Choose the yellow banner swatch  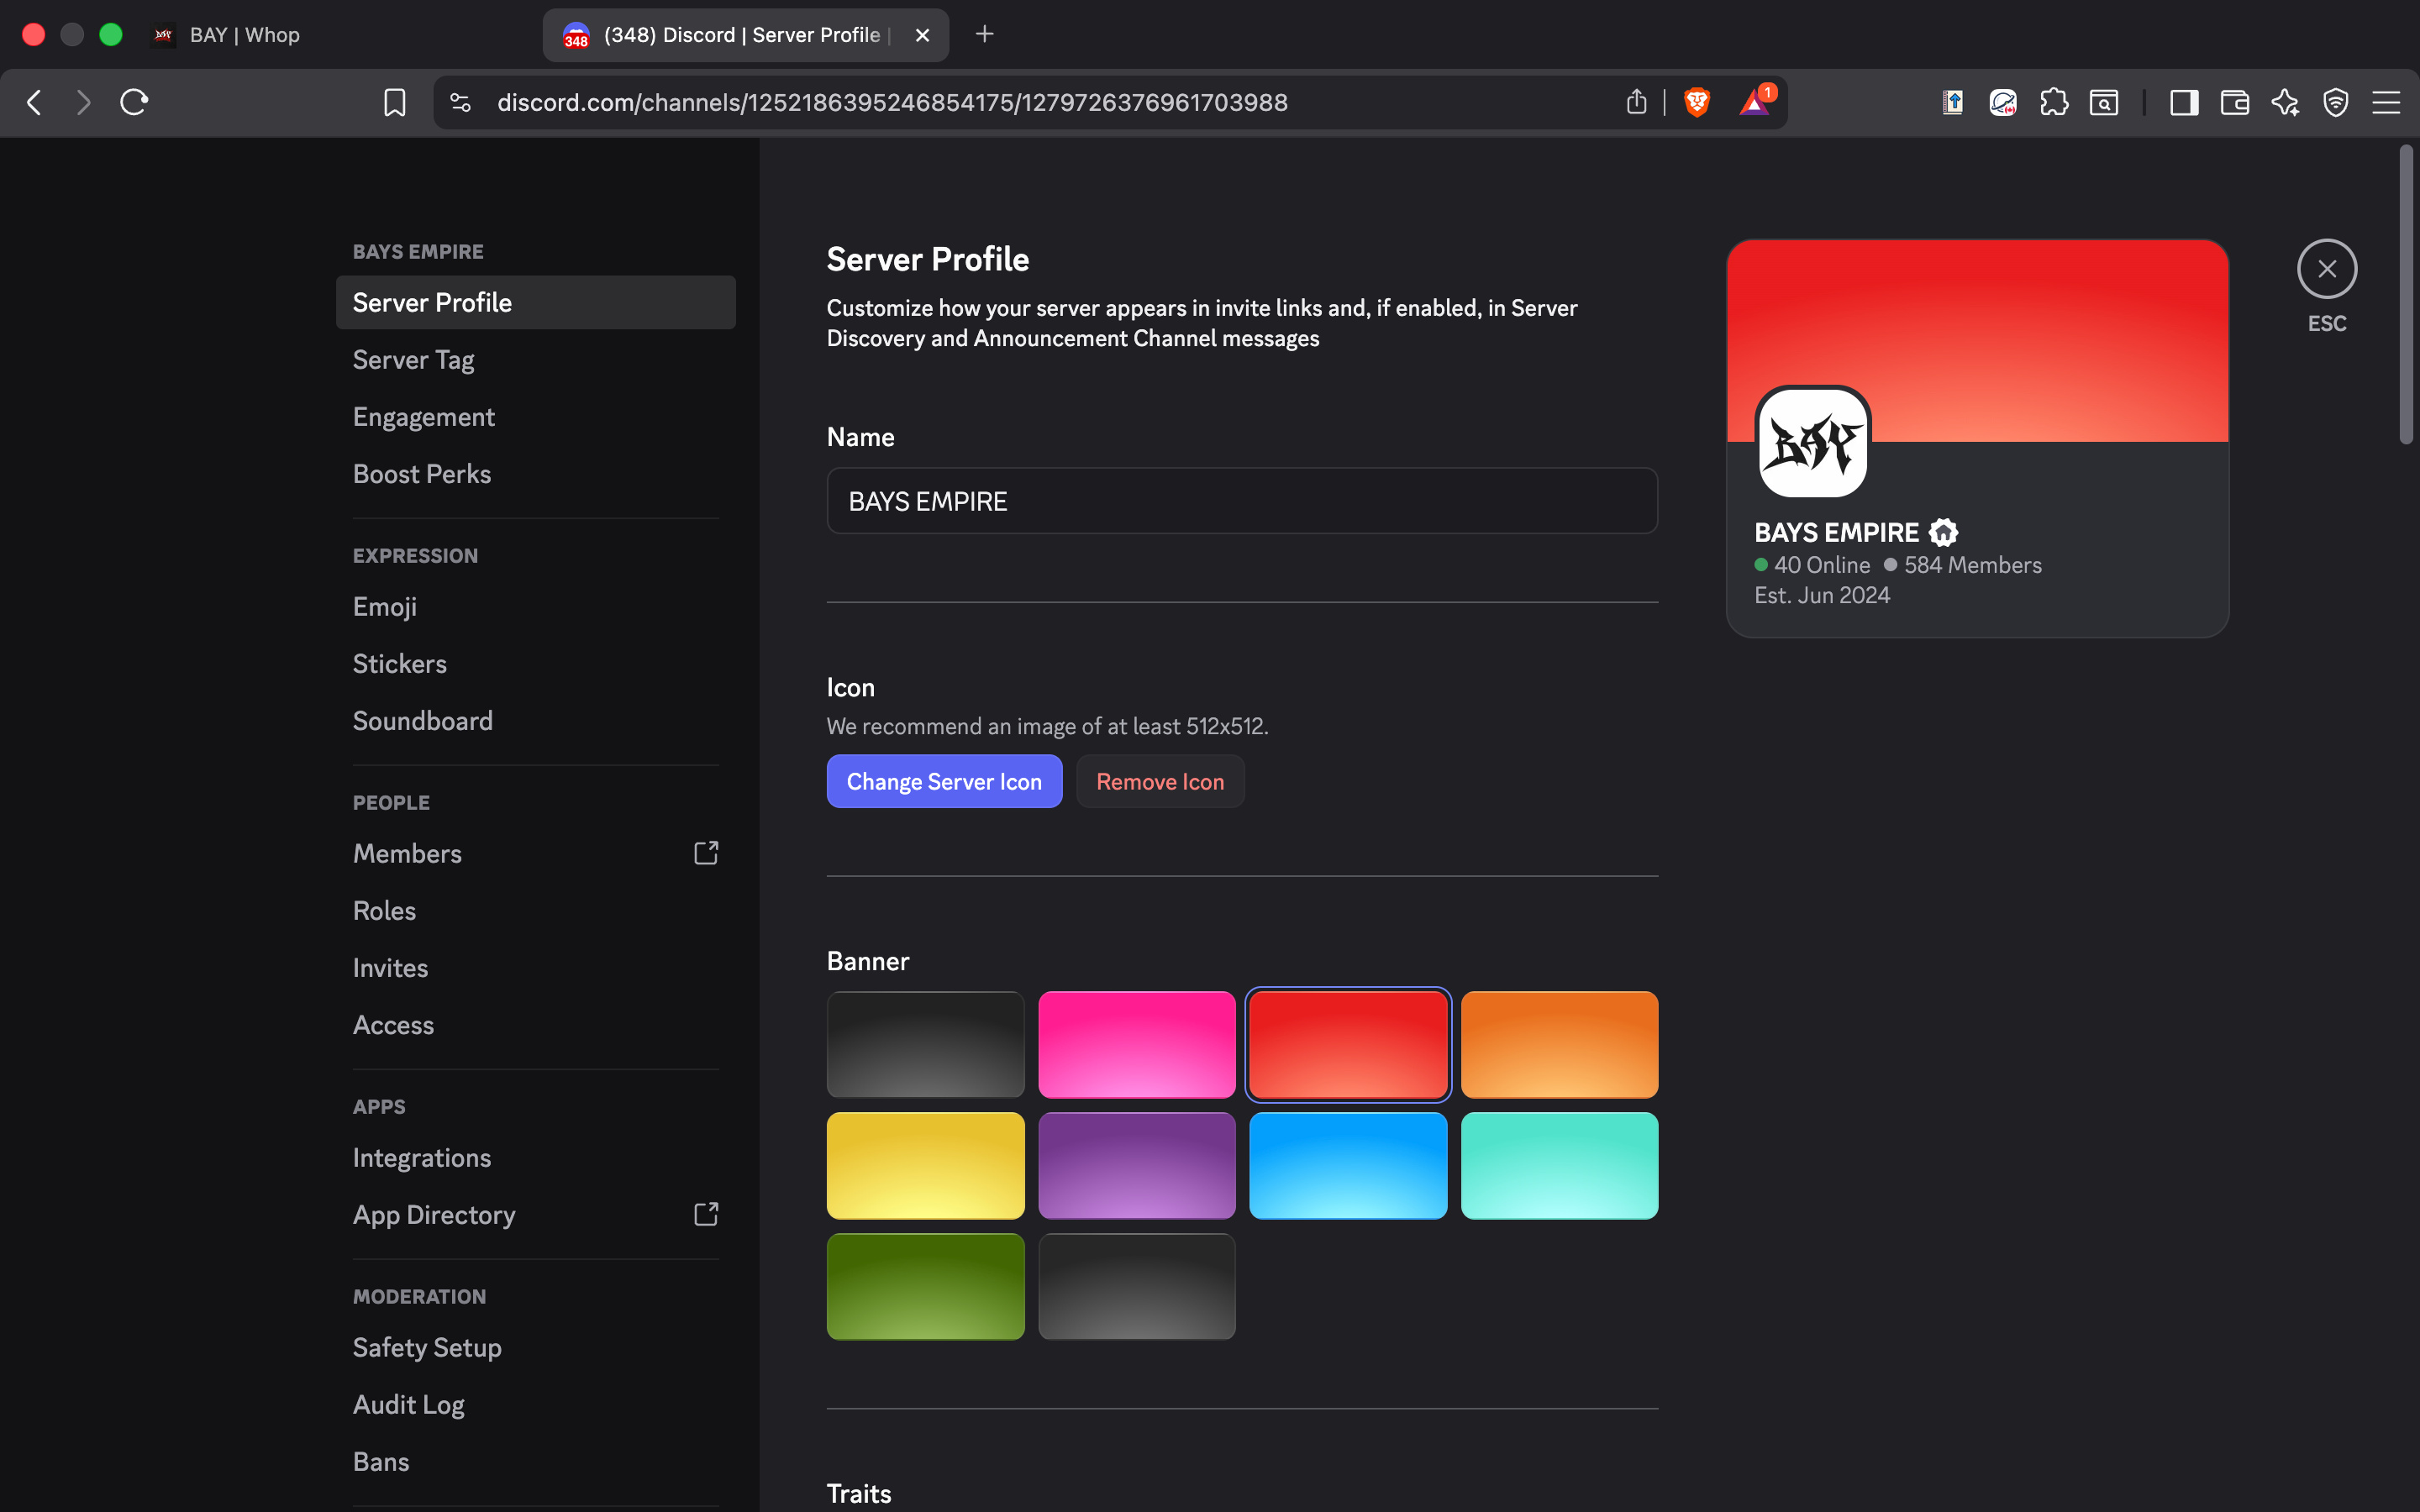[925, 1165]
